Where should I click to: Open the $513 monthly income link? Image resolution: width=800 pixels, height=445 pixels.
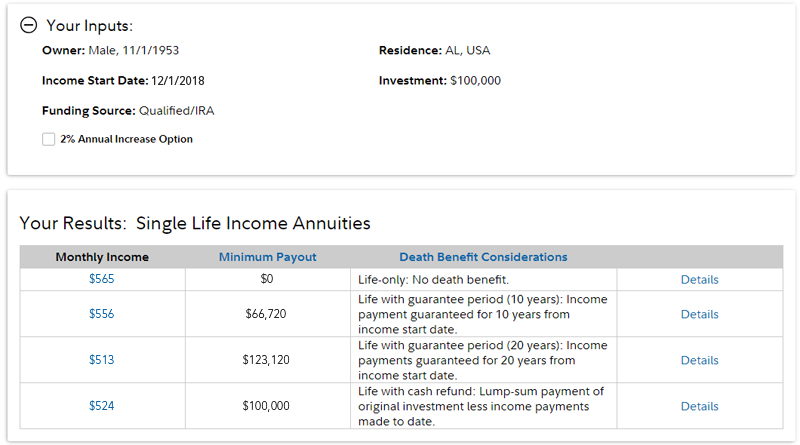pyautogui.click(x=101, y=360)
